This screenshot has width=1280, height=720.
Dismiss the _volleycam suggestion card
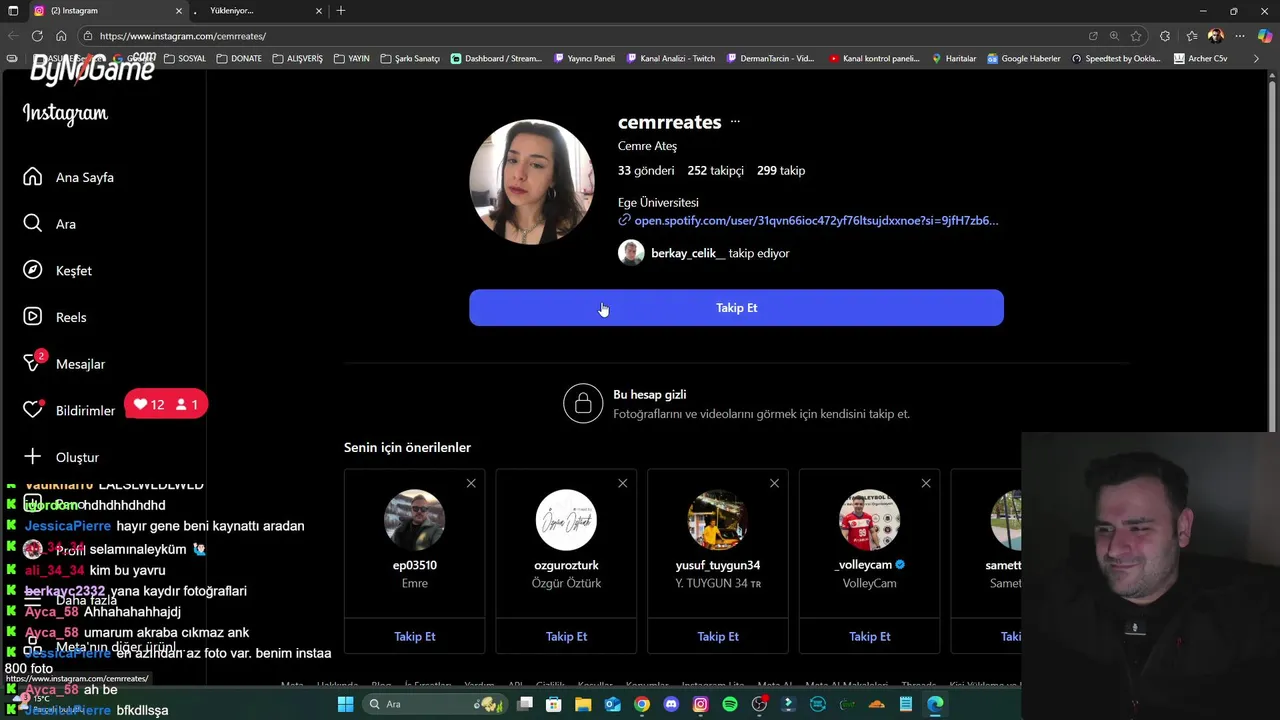[926, 483]
